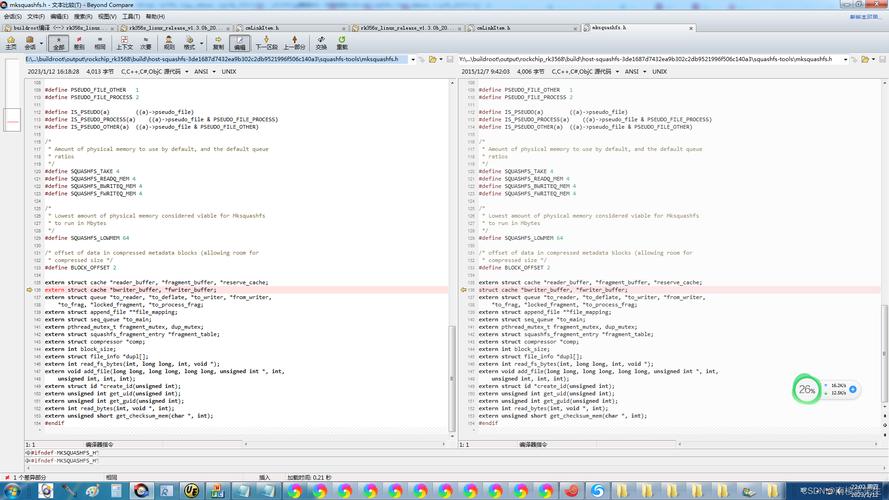Go to the 主页 (Home) toolbar icon

coord(11,43)
